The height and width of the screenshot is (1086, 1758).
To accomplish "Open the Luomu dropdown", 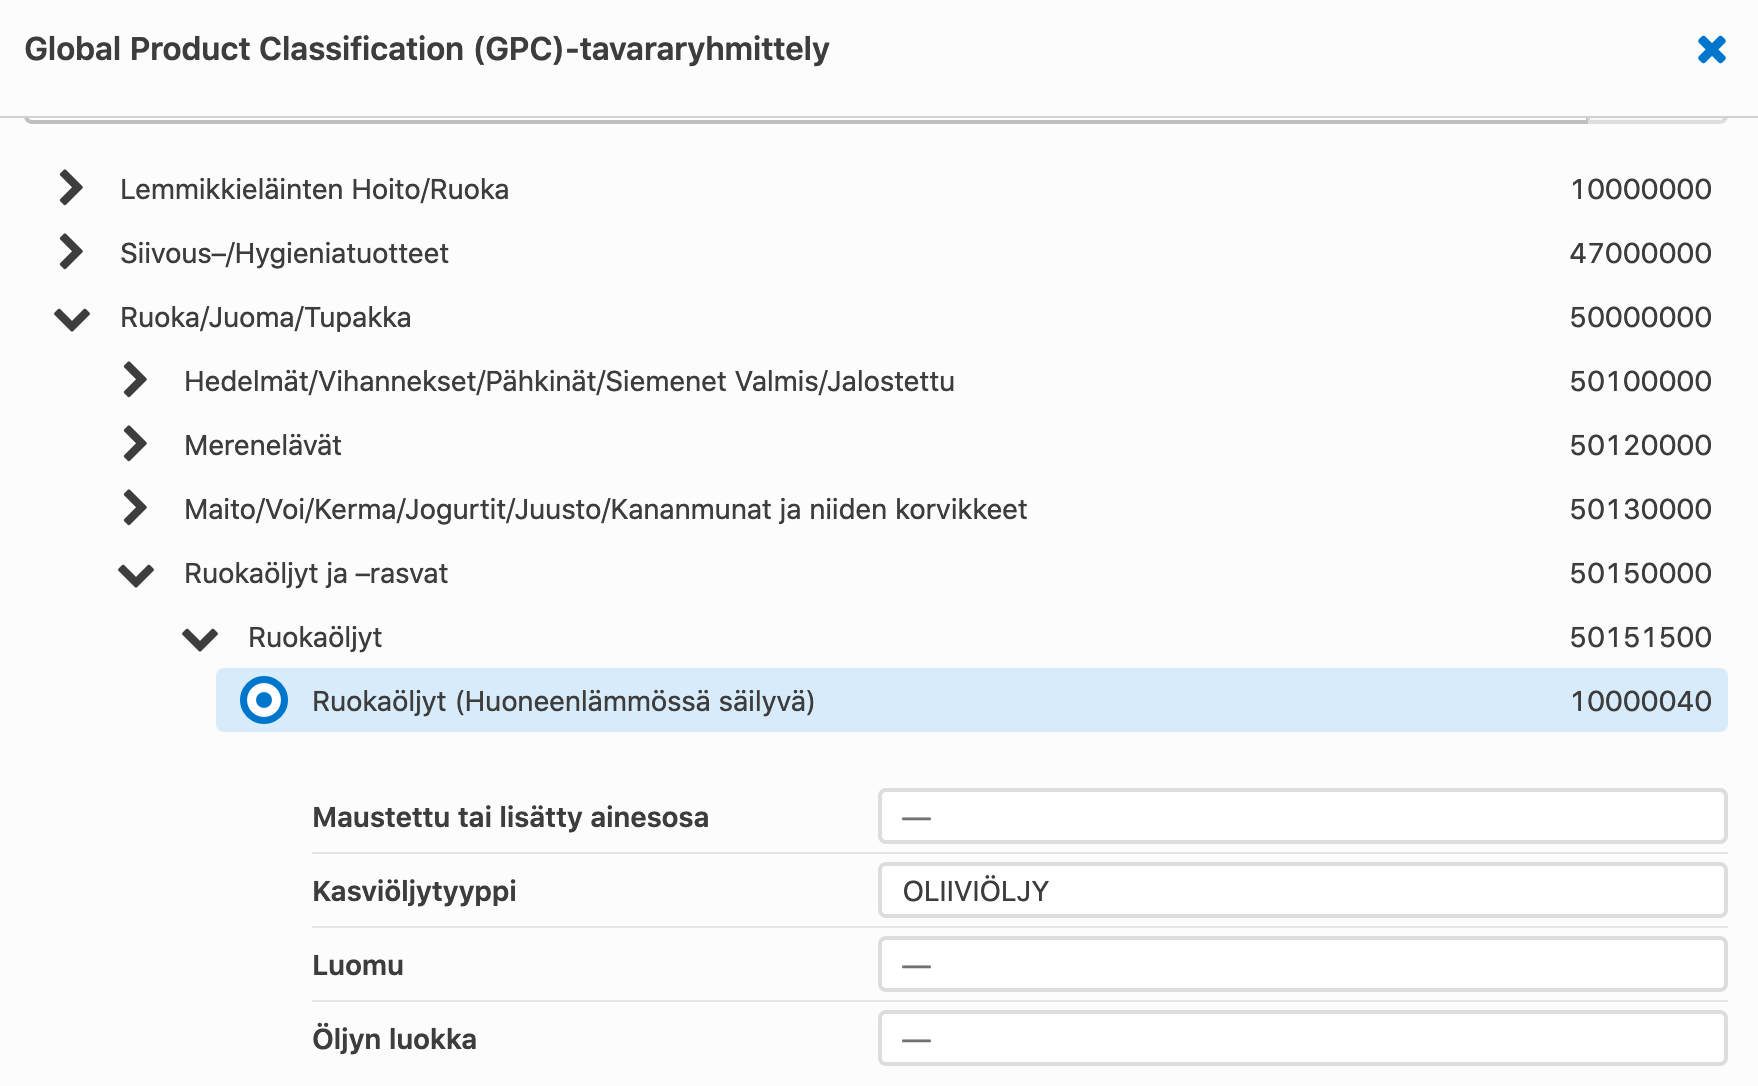I will 1301,965.
